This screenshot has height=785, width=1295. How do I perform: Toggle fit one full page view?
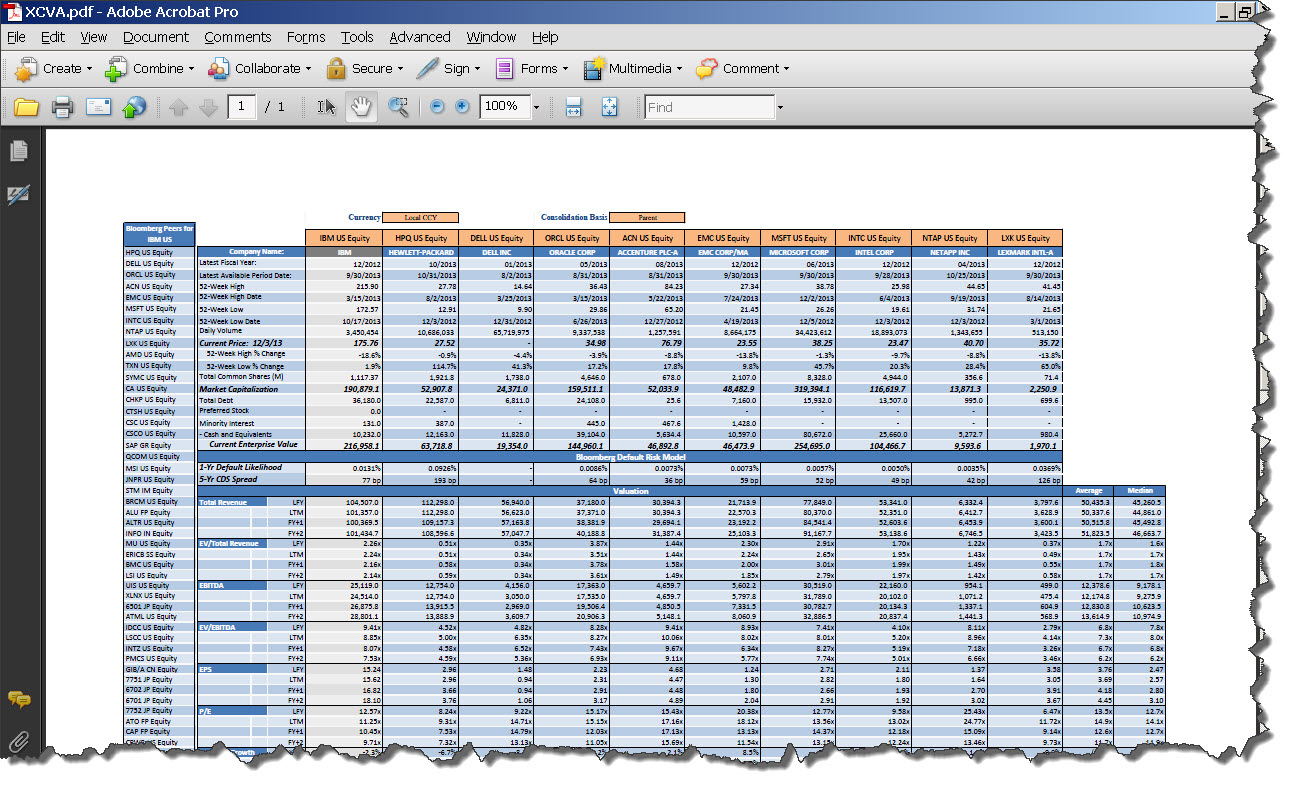point(609,107)
